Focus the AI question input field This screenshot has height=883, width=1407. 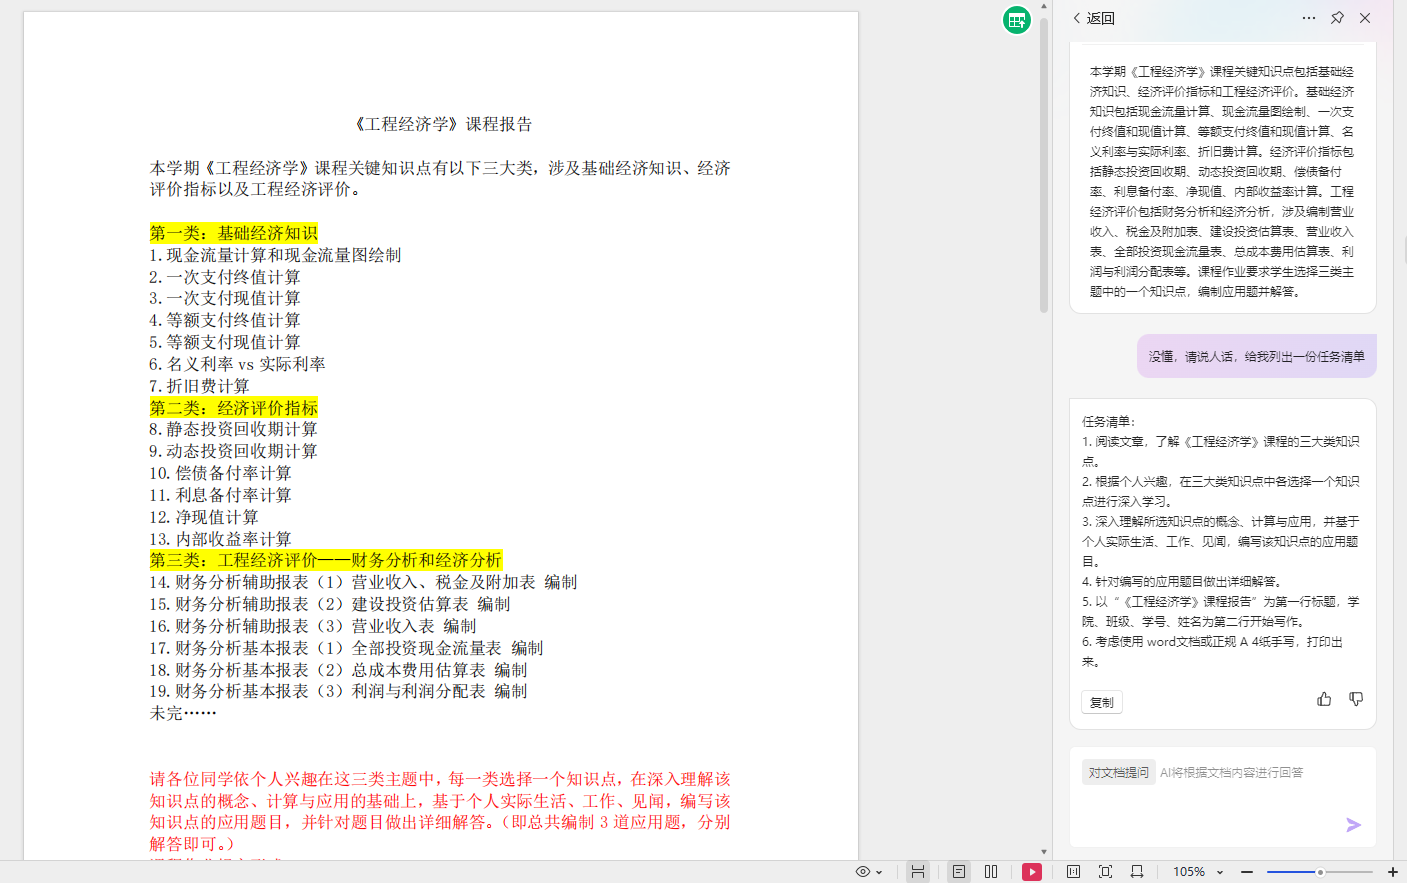(1223, 796)
